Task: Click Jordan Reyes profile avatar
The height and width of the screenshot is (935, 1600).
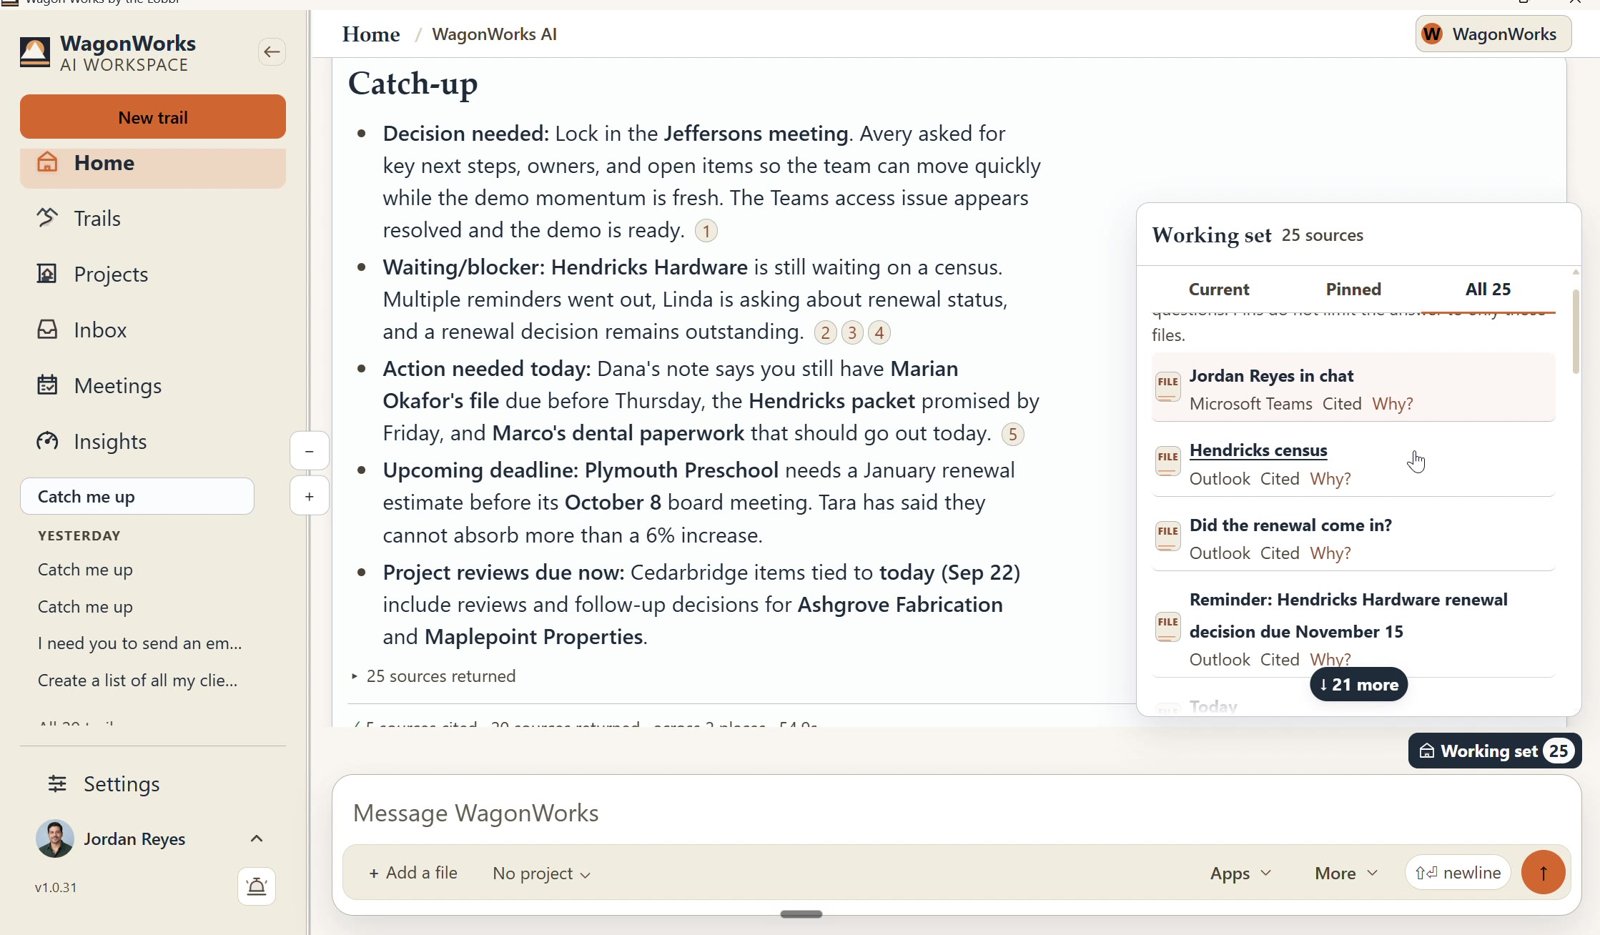Action: (x=55, y=839)
